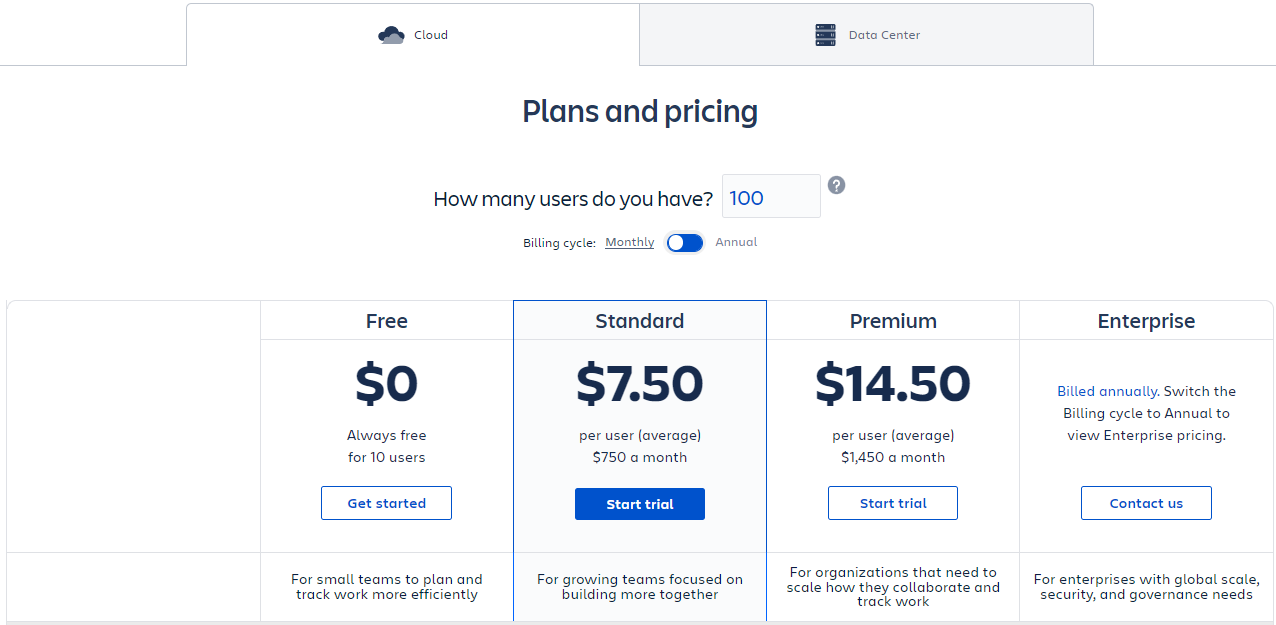This screenshot has height=625, width=1276.
Task: Get started with the Free plan
Action: tap(386, 502)
